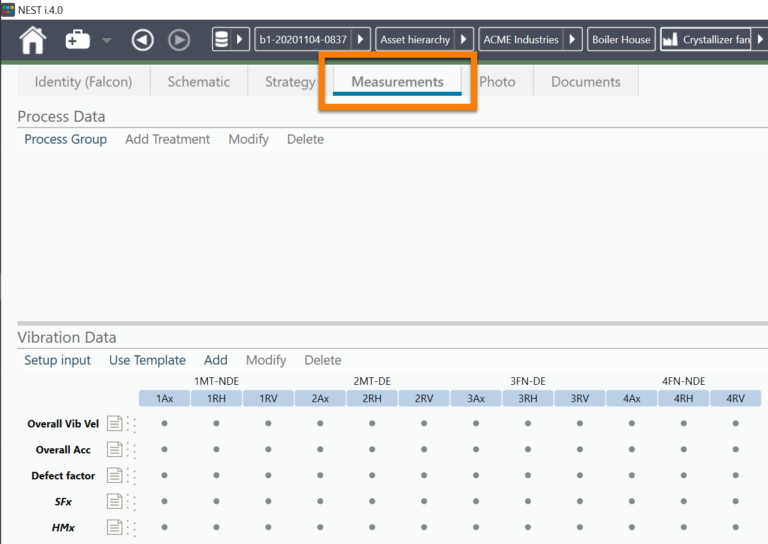Open document icon for Defect factor row

(x=114, y=476)
